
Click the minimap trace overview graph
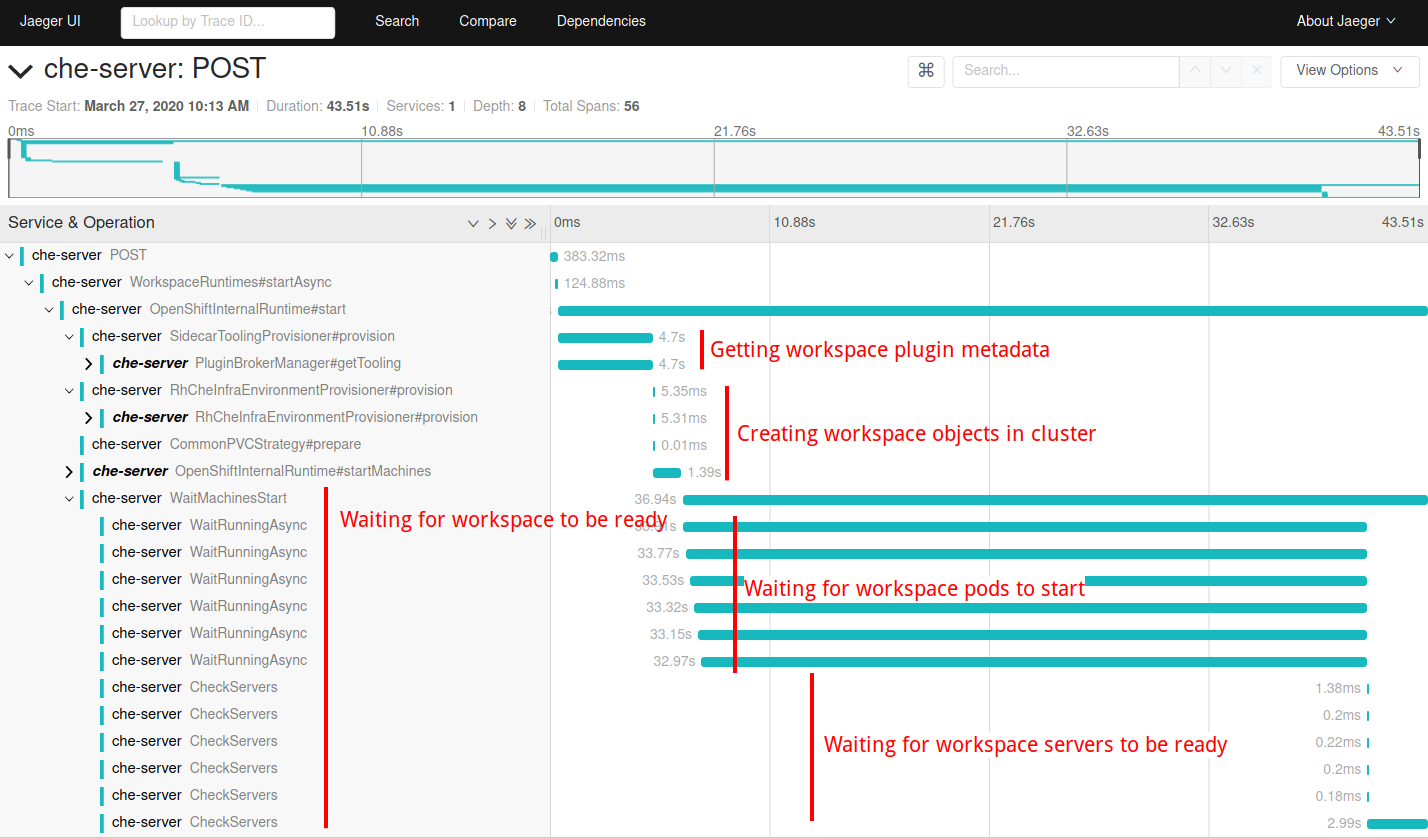pos(714,168)
